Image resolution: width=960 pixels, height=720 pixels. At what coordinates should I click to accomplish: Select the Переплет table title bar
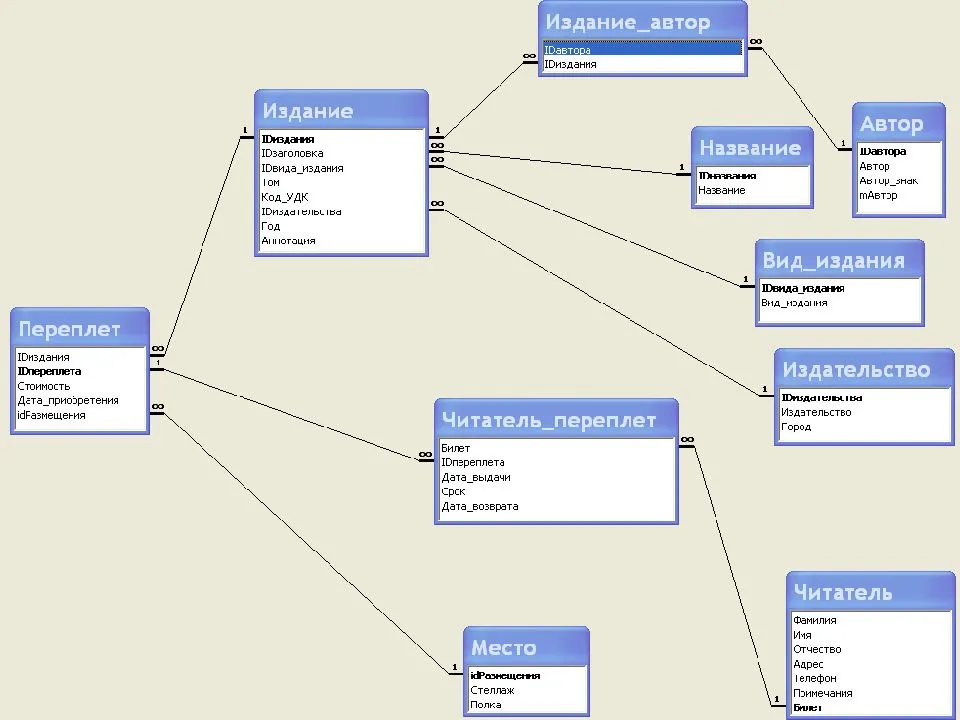tap(80, 328)
